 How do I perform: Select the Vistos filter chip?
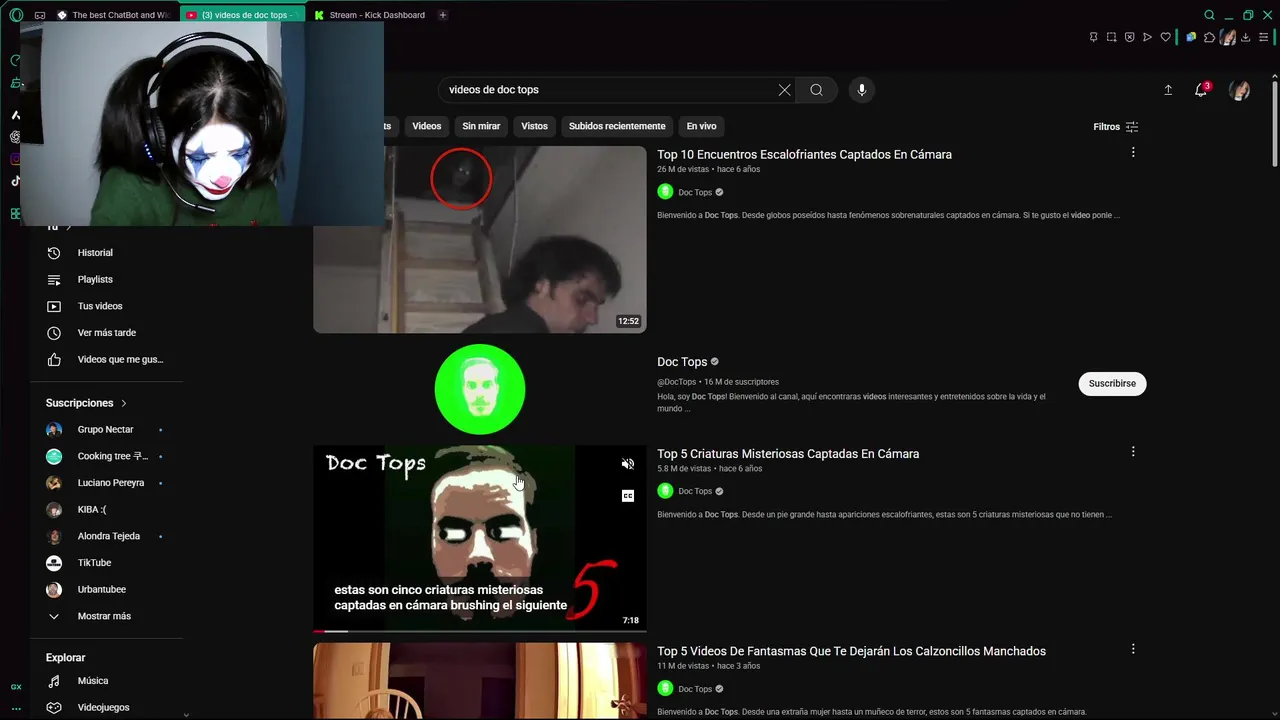[534, 126]
